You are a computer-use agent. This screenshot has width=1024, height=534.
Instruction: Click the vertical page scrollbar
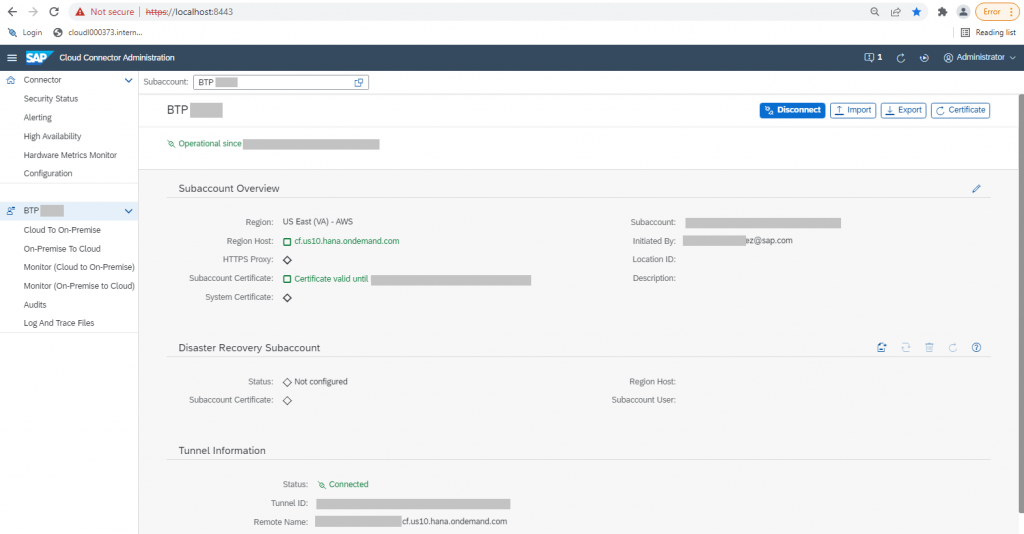coord(1021,304)
